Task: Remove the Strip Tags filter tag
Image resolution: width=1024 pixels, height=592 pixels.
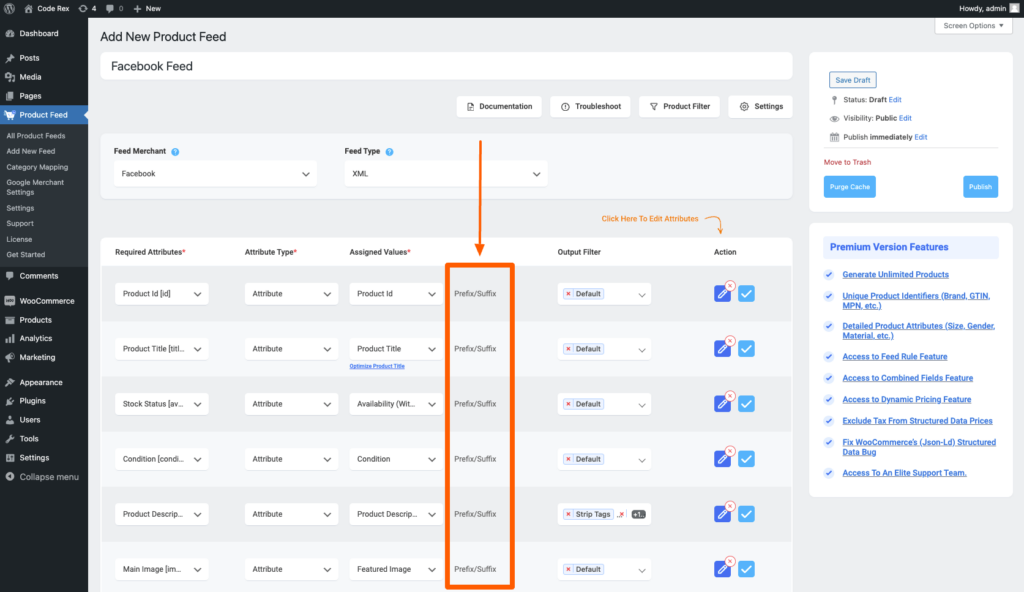Action: [x=568, y=514]
